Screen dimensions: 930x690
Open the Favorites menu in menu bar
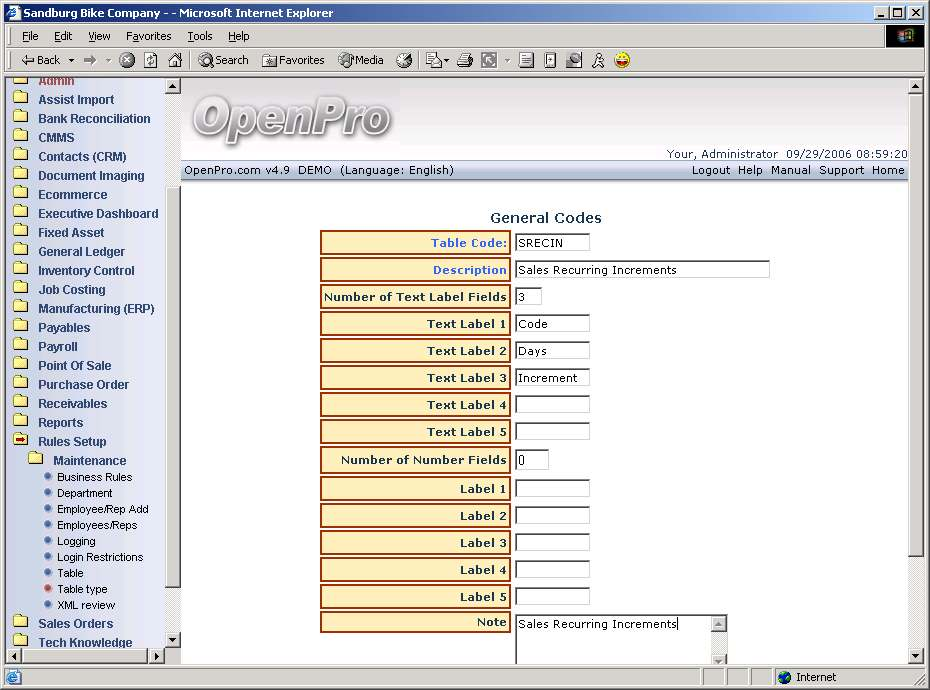click(x=148, y=36)
